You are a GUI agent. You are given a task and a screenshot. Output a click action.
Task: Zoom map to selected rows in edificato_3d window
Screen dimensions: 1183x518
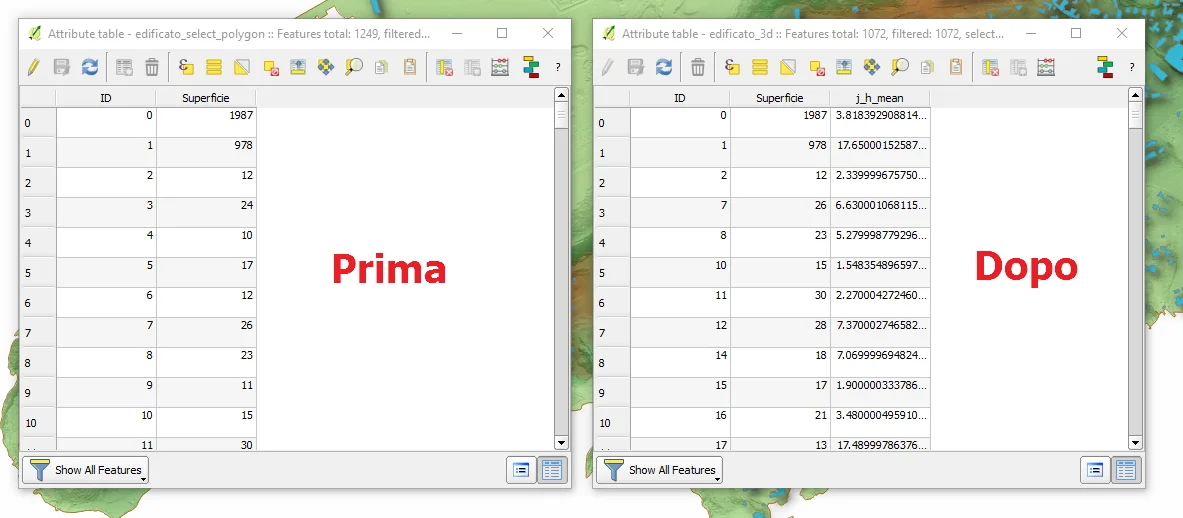pos(899,67)
